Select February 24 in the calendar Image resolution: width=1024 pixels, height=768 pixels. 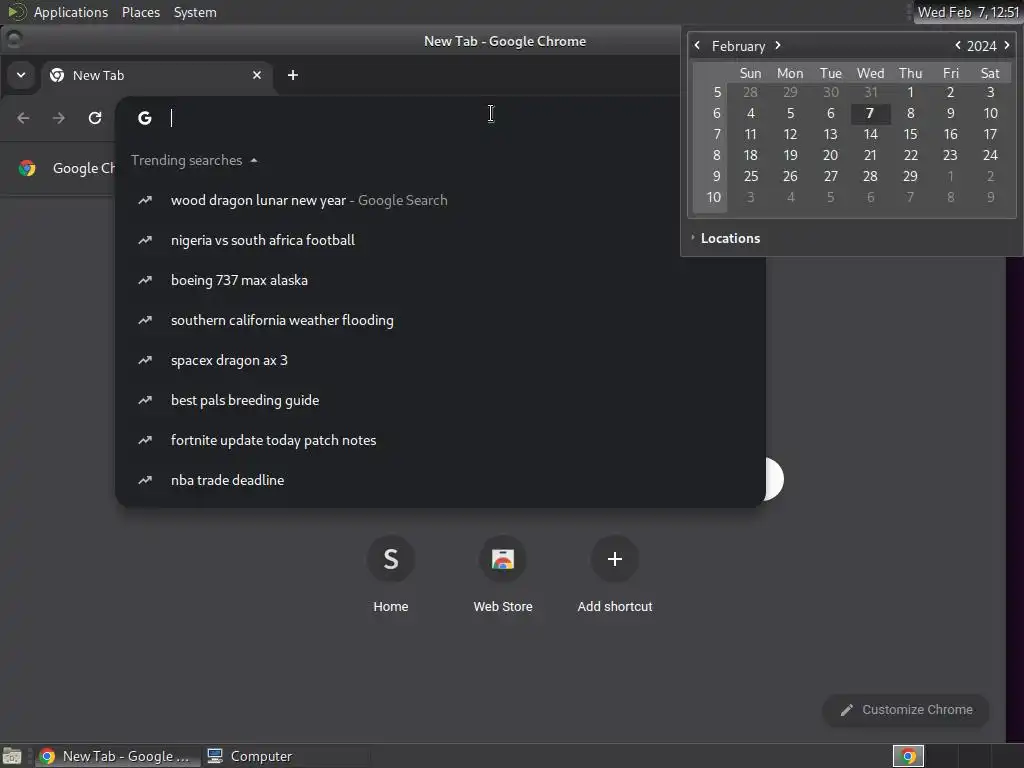click(990, 155)
